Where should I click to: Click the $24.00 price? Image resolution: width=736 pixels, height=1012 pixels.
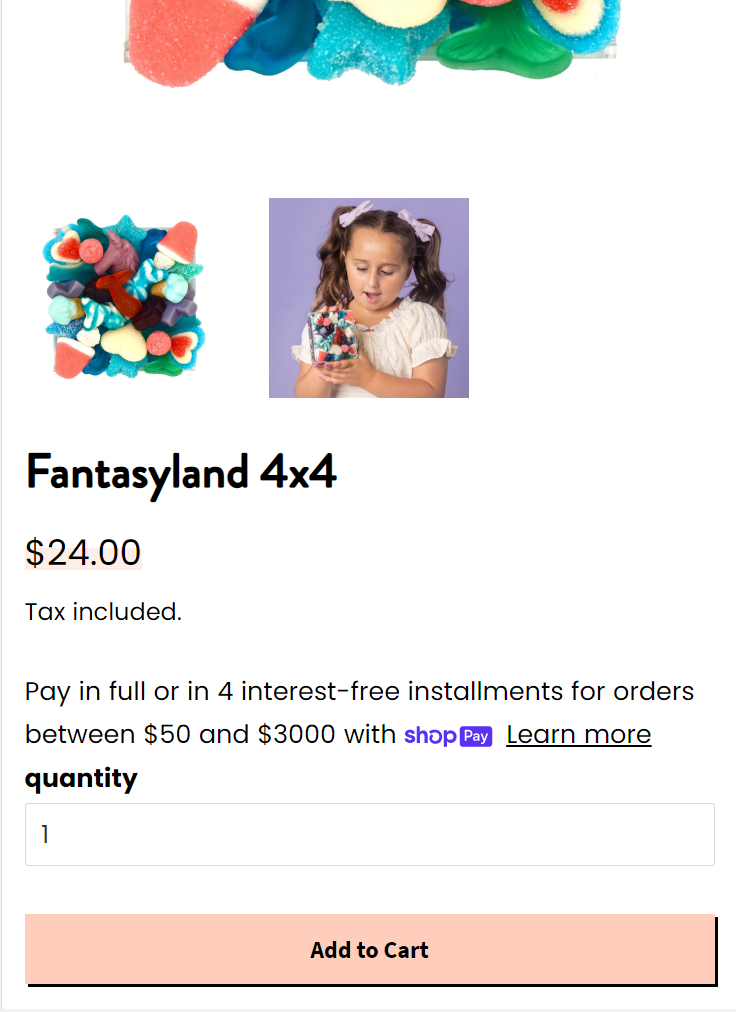click(x=83, y=552)
